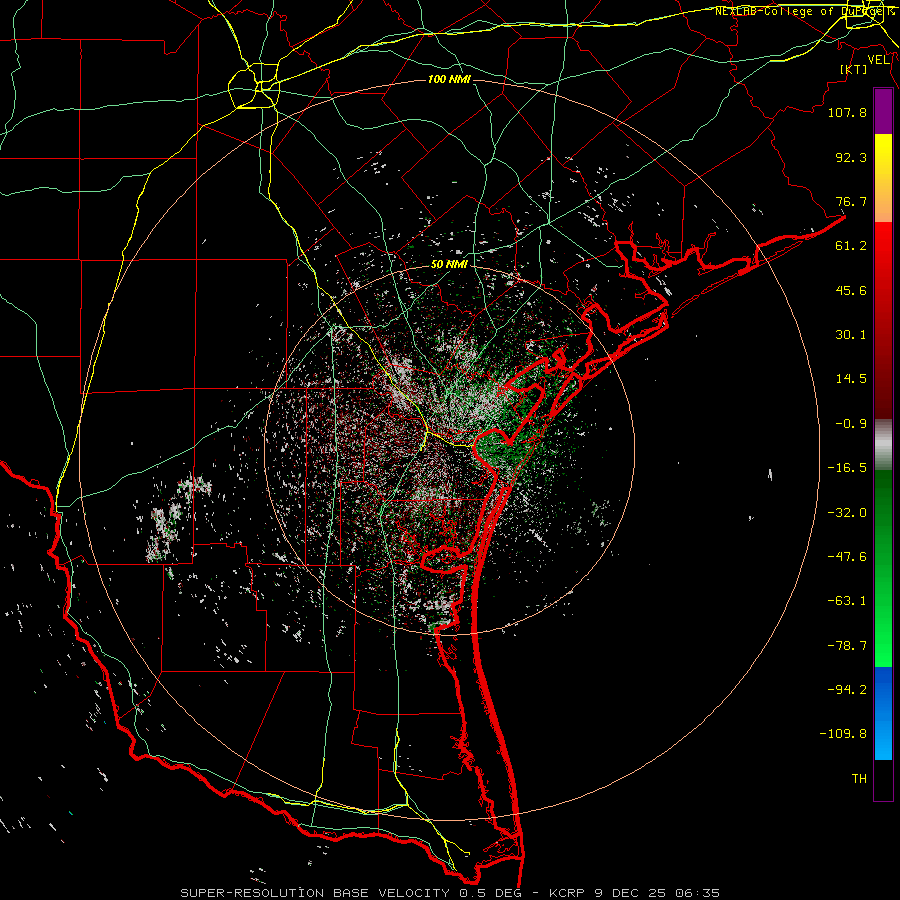Click the -47.6 velocity scale value
The image size is (900, 900).
pos(847,557)
